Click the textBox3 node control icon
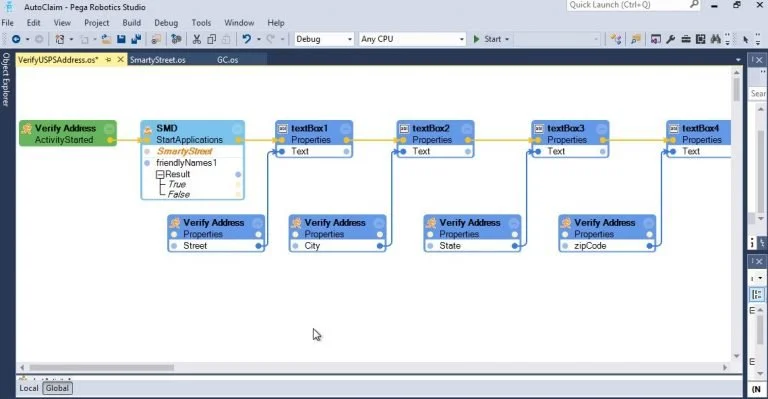The height and width of the screenshot is (399, 768). pos(539,128)
